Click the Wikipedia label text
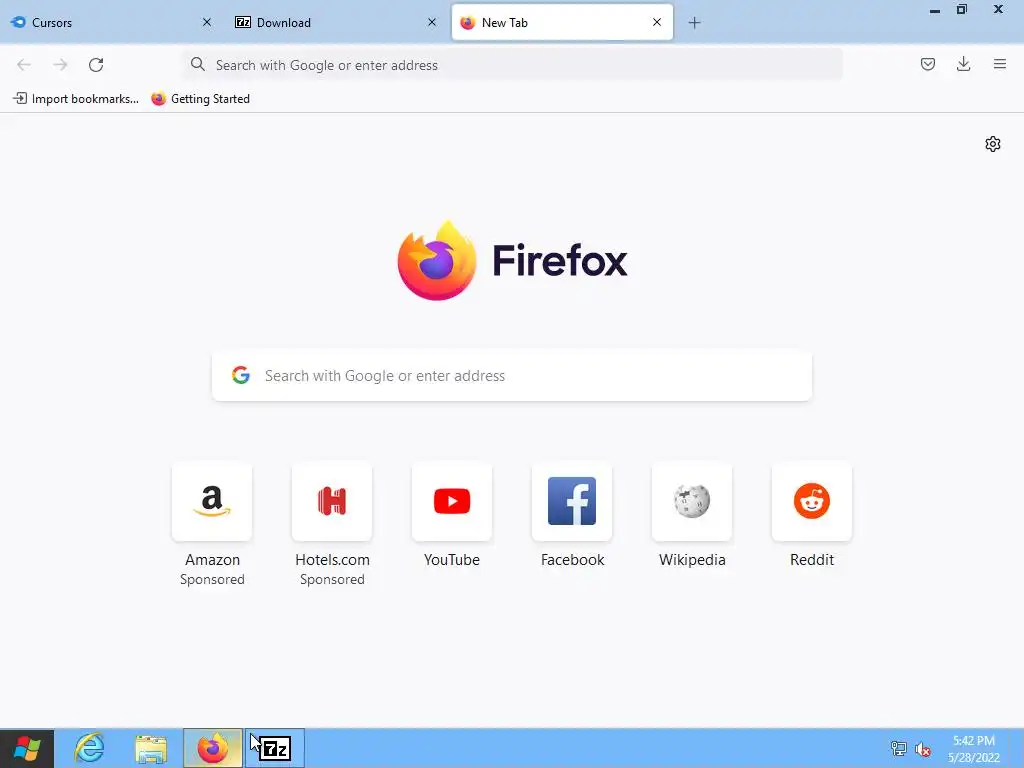The height and width of the screenshot is (768, 1024). click(692, 560)
